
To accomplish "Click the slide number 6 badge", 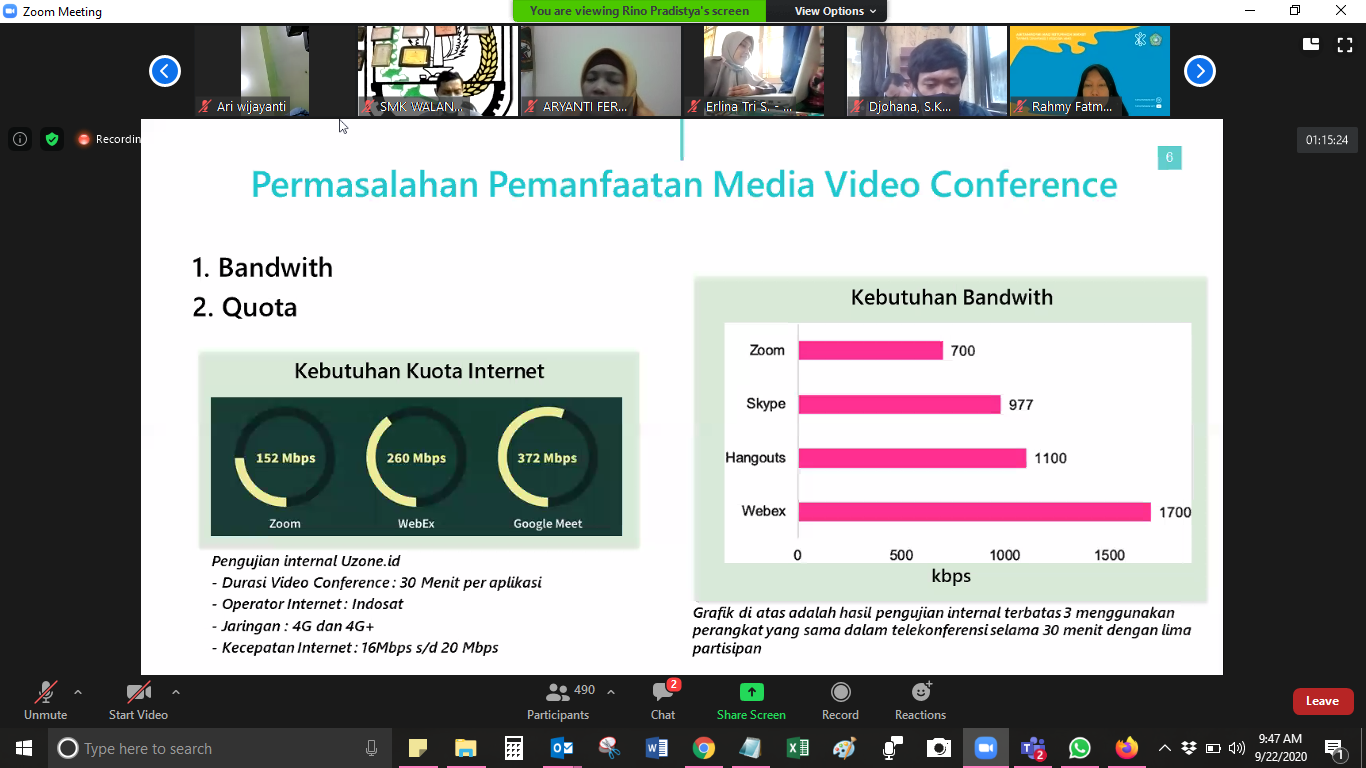I will click(1169, 157).
